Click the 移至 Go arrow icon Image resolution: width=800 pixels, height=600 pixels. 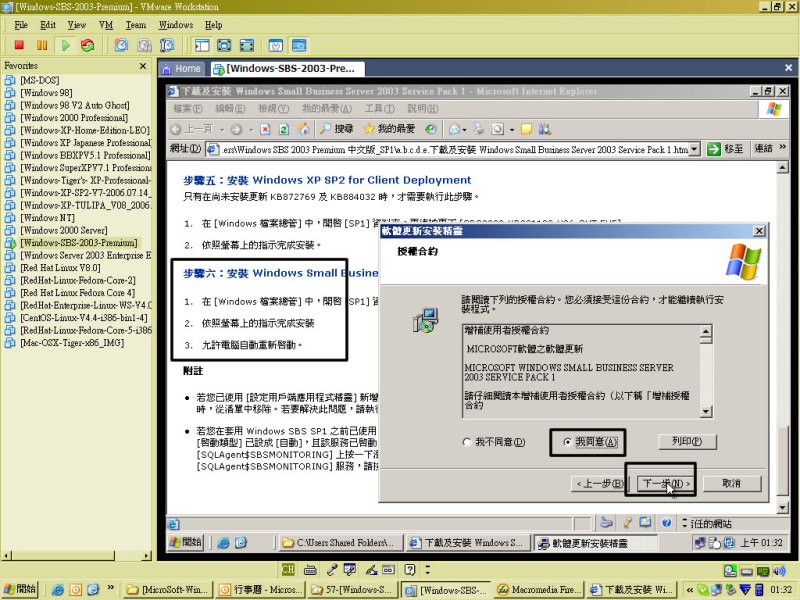tap(714, 149)
